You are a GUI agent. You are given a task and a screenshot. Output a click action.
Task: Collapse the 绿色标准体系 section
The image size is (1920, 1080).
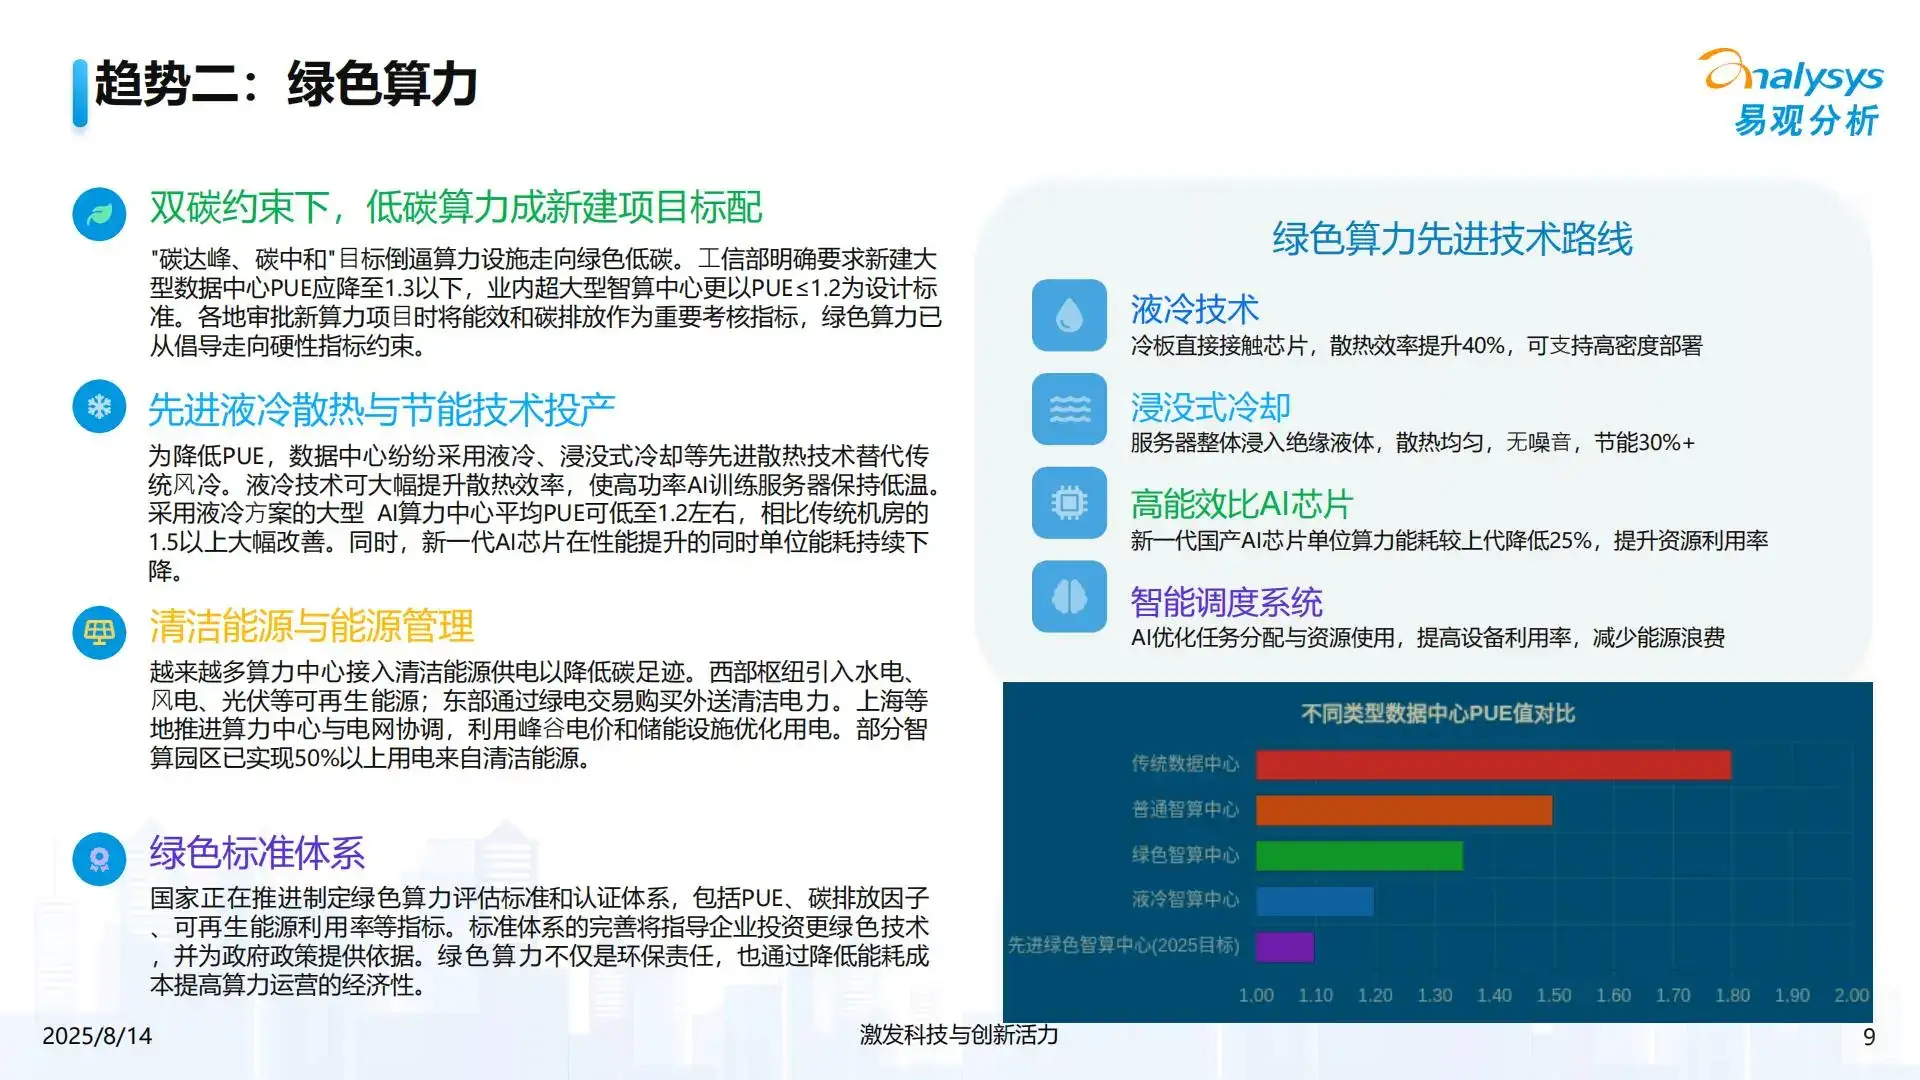255,855
